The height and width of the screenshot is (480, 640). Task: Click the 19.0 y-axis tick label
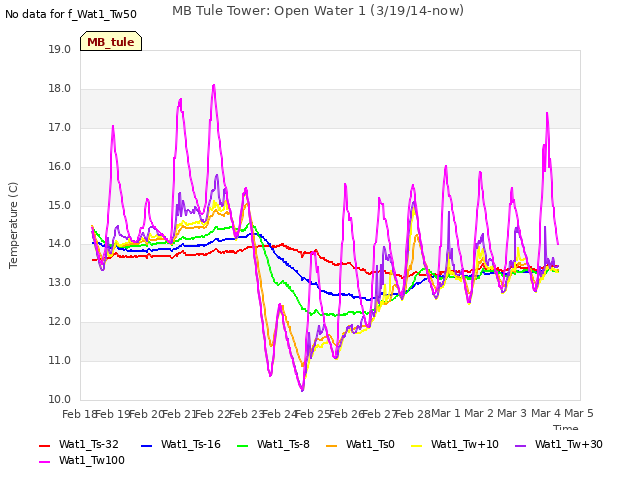(x=60, y=49)
